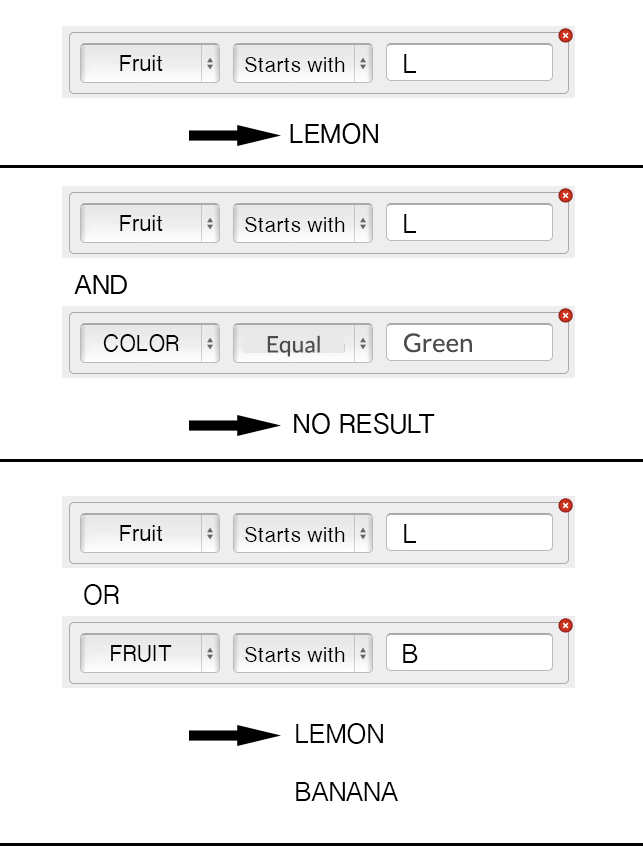643x846 pixels.
Task: Focus the topmost L value text field
Action: point(469,63)
